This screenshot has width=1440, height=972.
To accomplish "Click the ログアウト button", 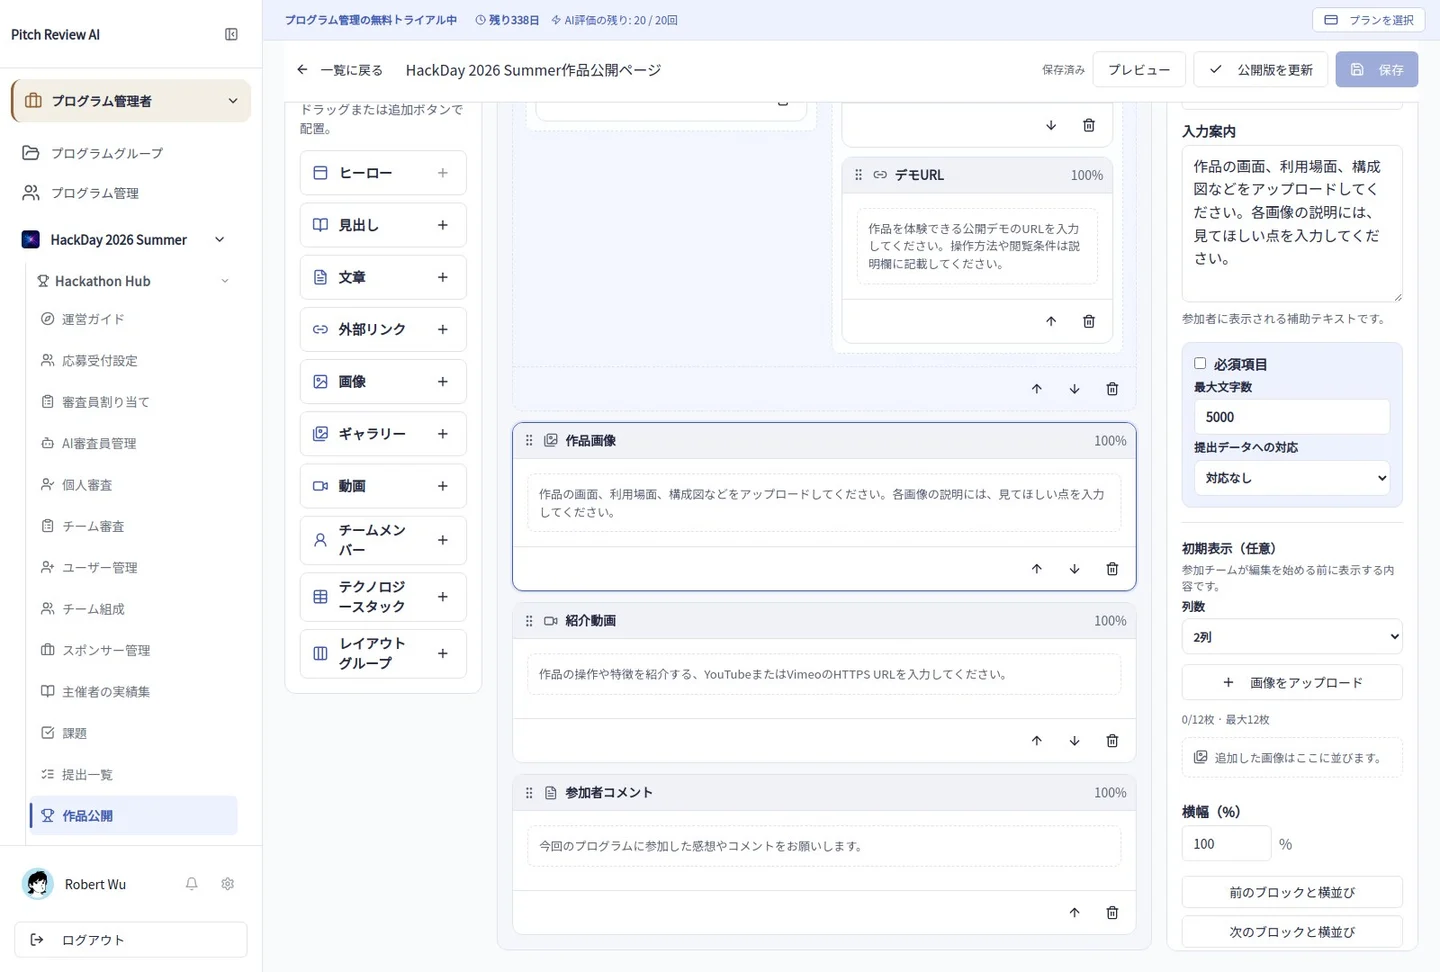I will [x=131, y=940].
